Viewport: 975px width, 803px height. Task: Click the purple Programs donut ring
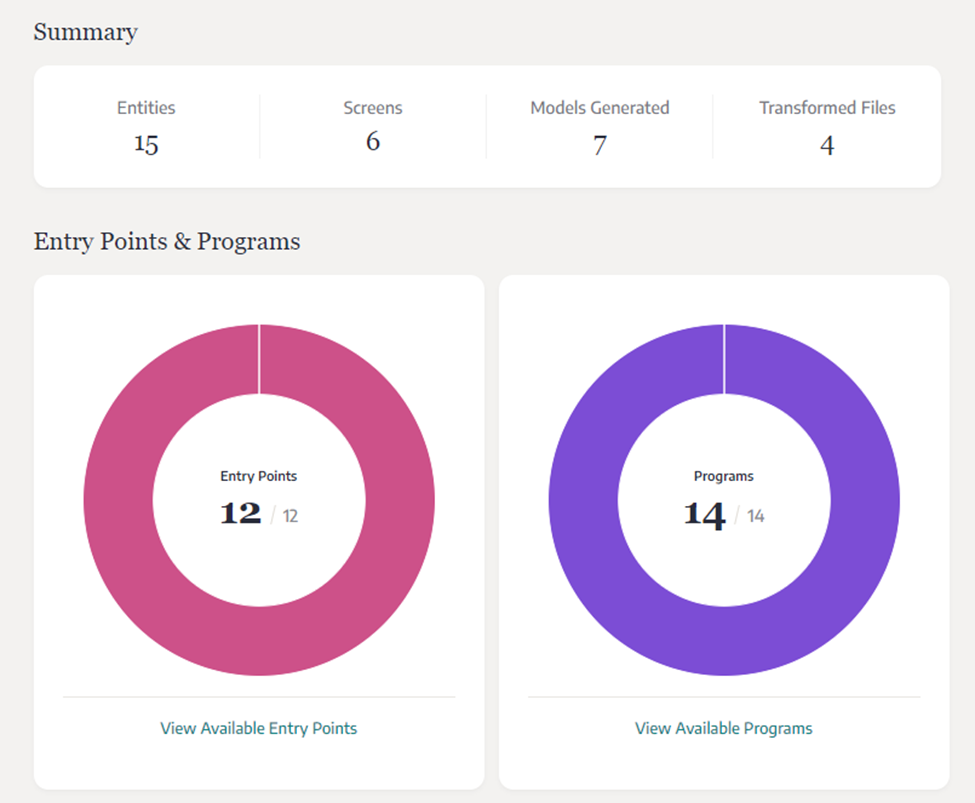click(x=583, y=500)
